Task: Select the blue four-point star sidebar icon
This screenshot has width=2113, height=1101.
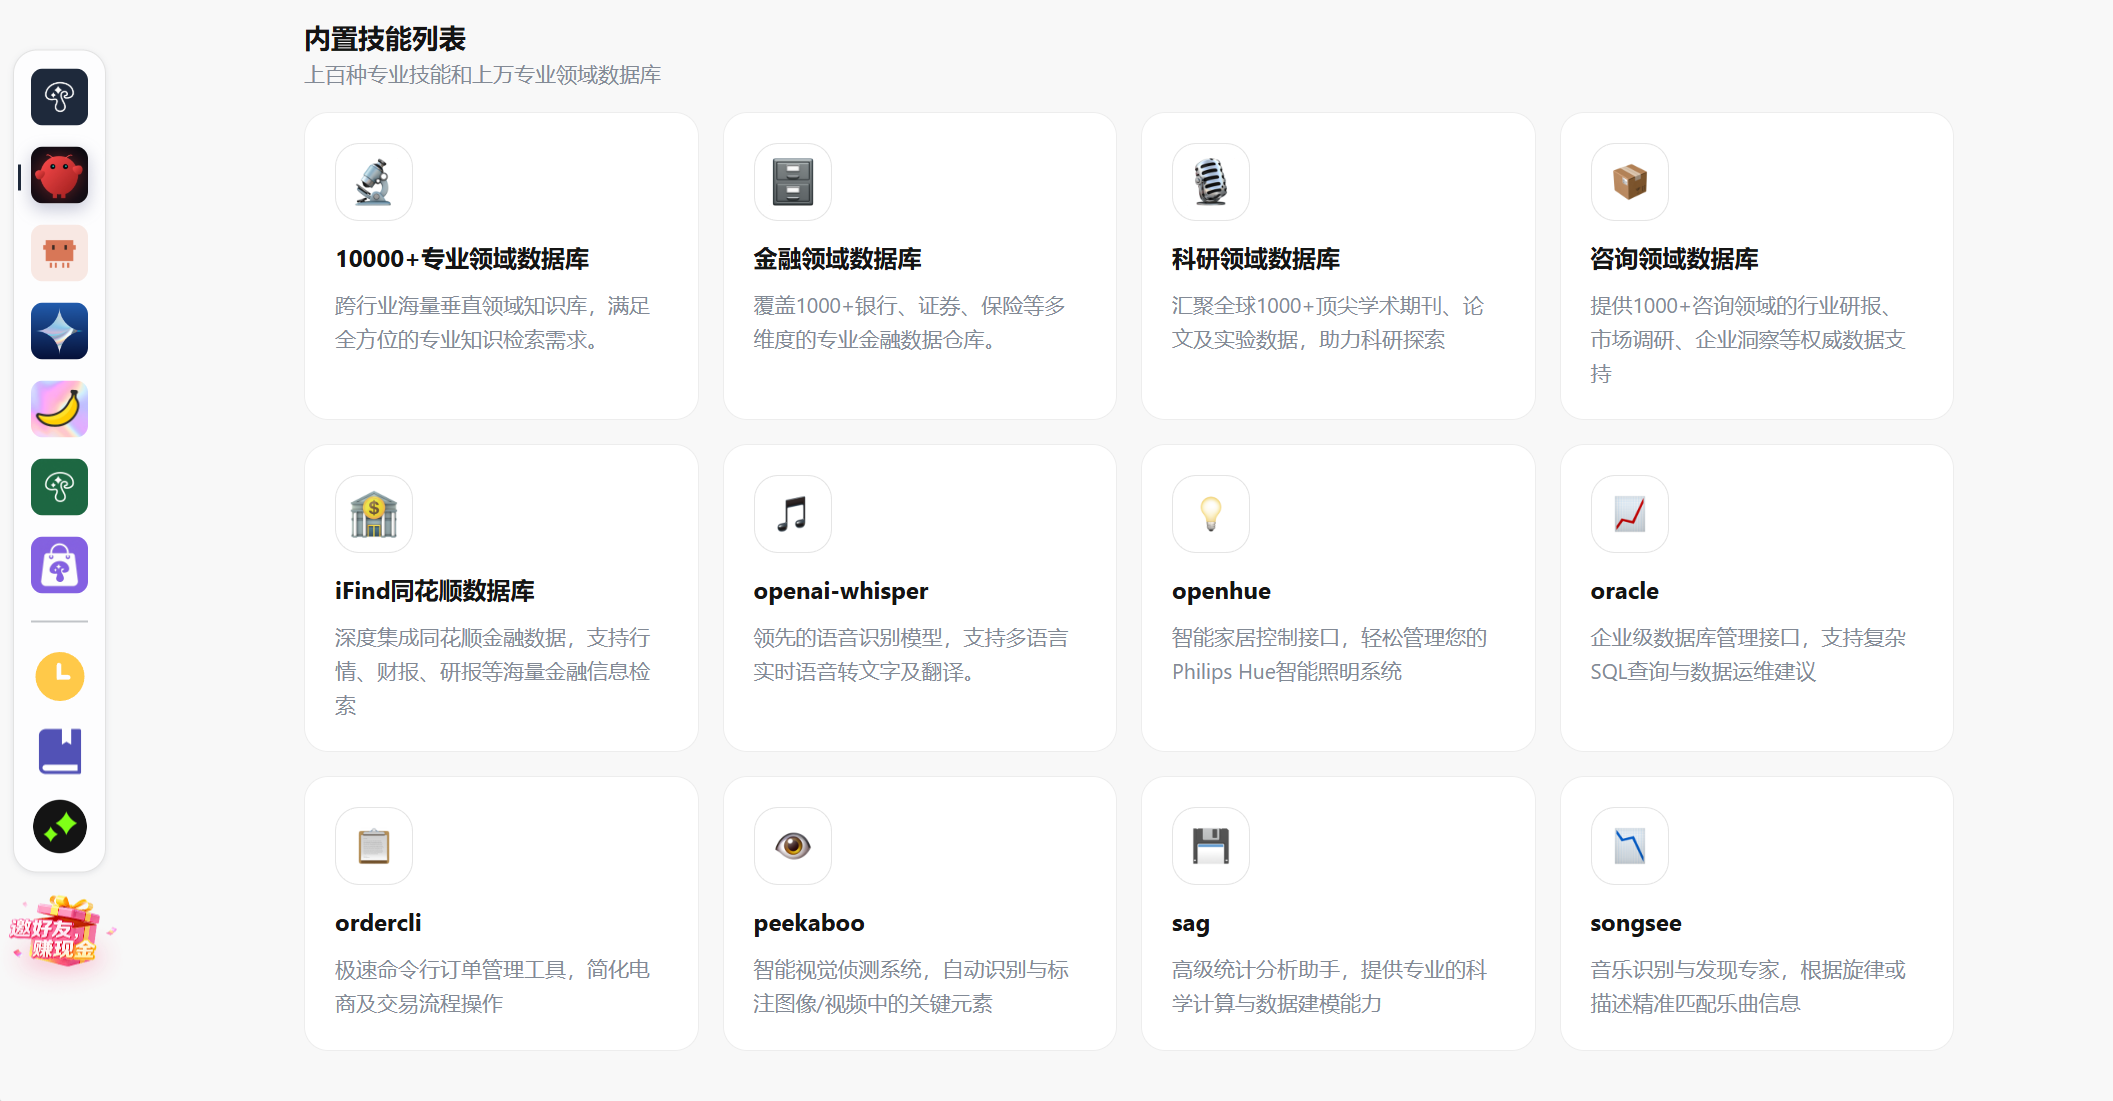Action: 59,331
